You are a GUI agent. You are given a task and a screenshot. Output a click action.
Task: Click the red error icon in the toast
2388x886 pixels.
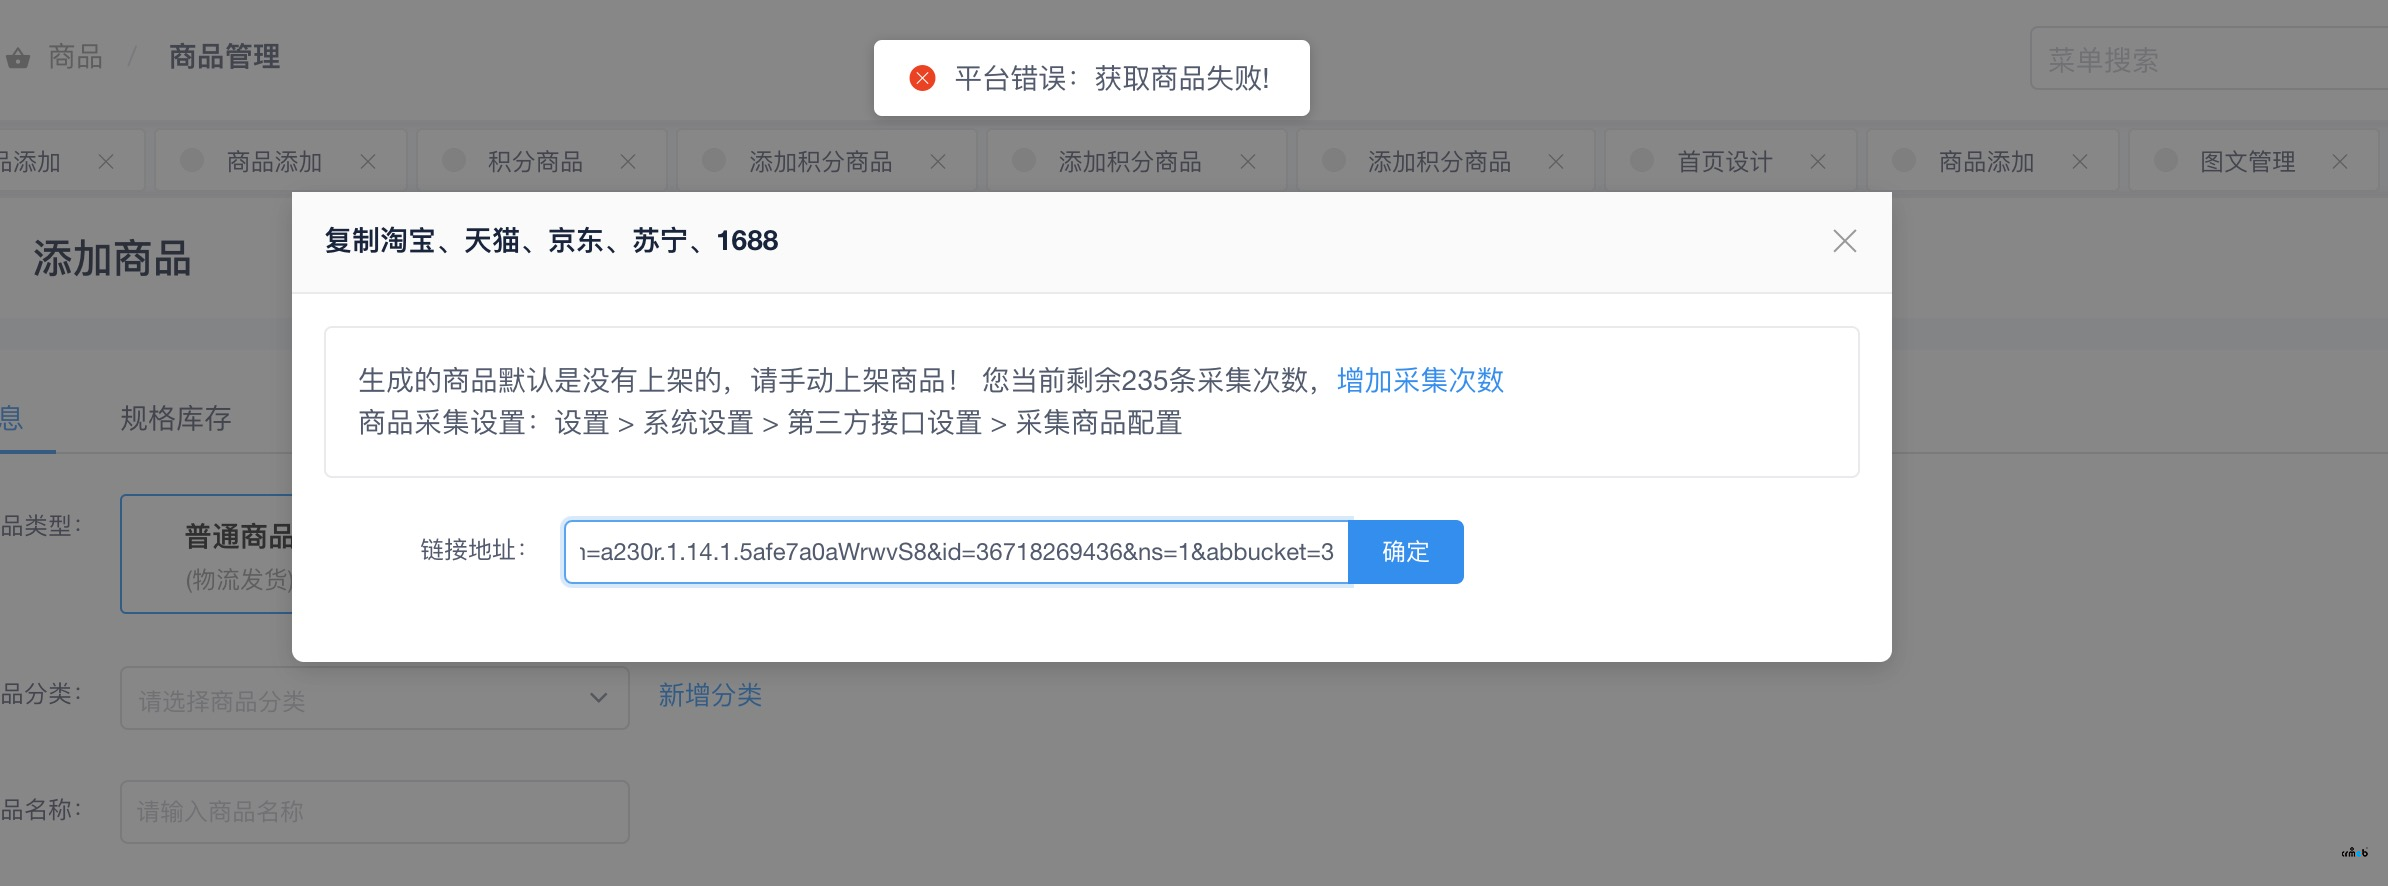click(x=922, y=78)
